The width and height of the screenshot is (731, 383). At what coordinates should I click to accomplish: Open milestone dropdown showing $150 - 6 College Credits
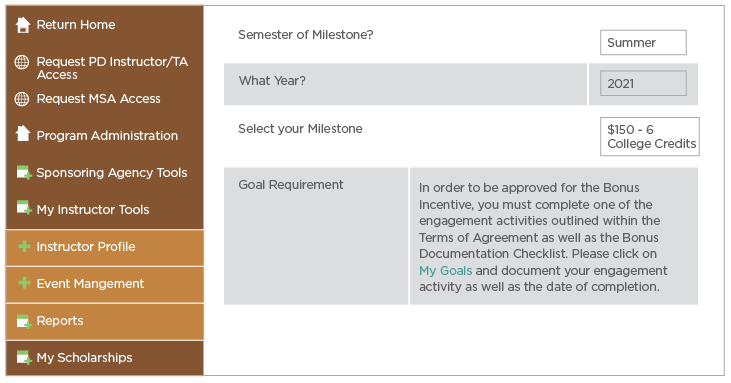click(x=649, y=137)
